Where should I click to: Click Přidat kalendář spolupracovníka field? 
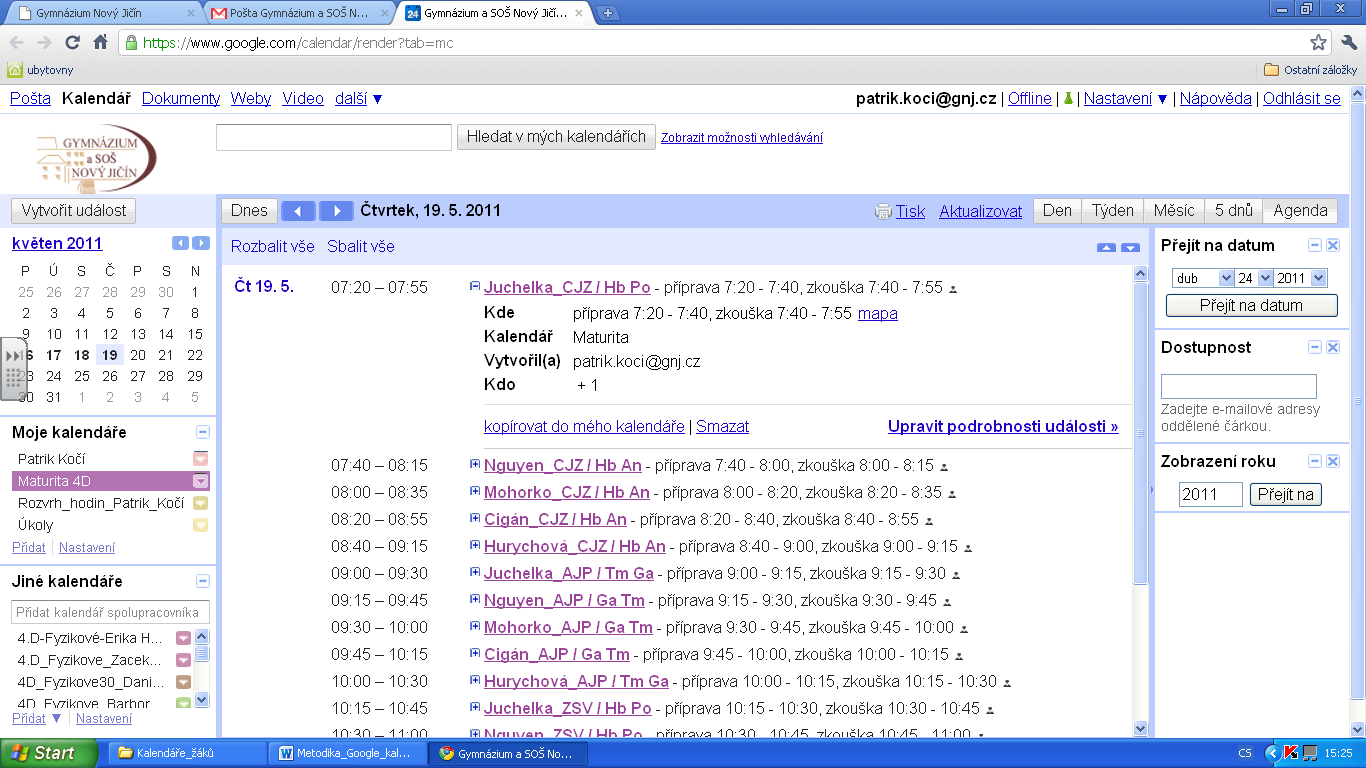110,612
